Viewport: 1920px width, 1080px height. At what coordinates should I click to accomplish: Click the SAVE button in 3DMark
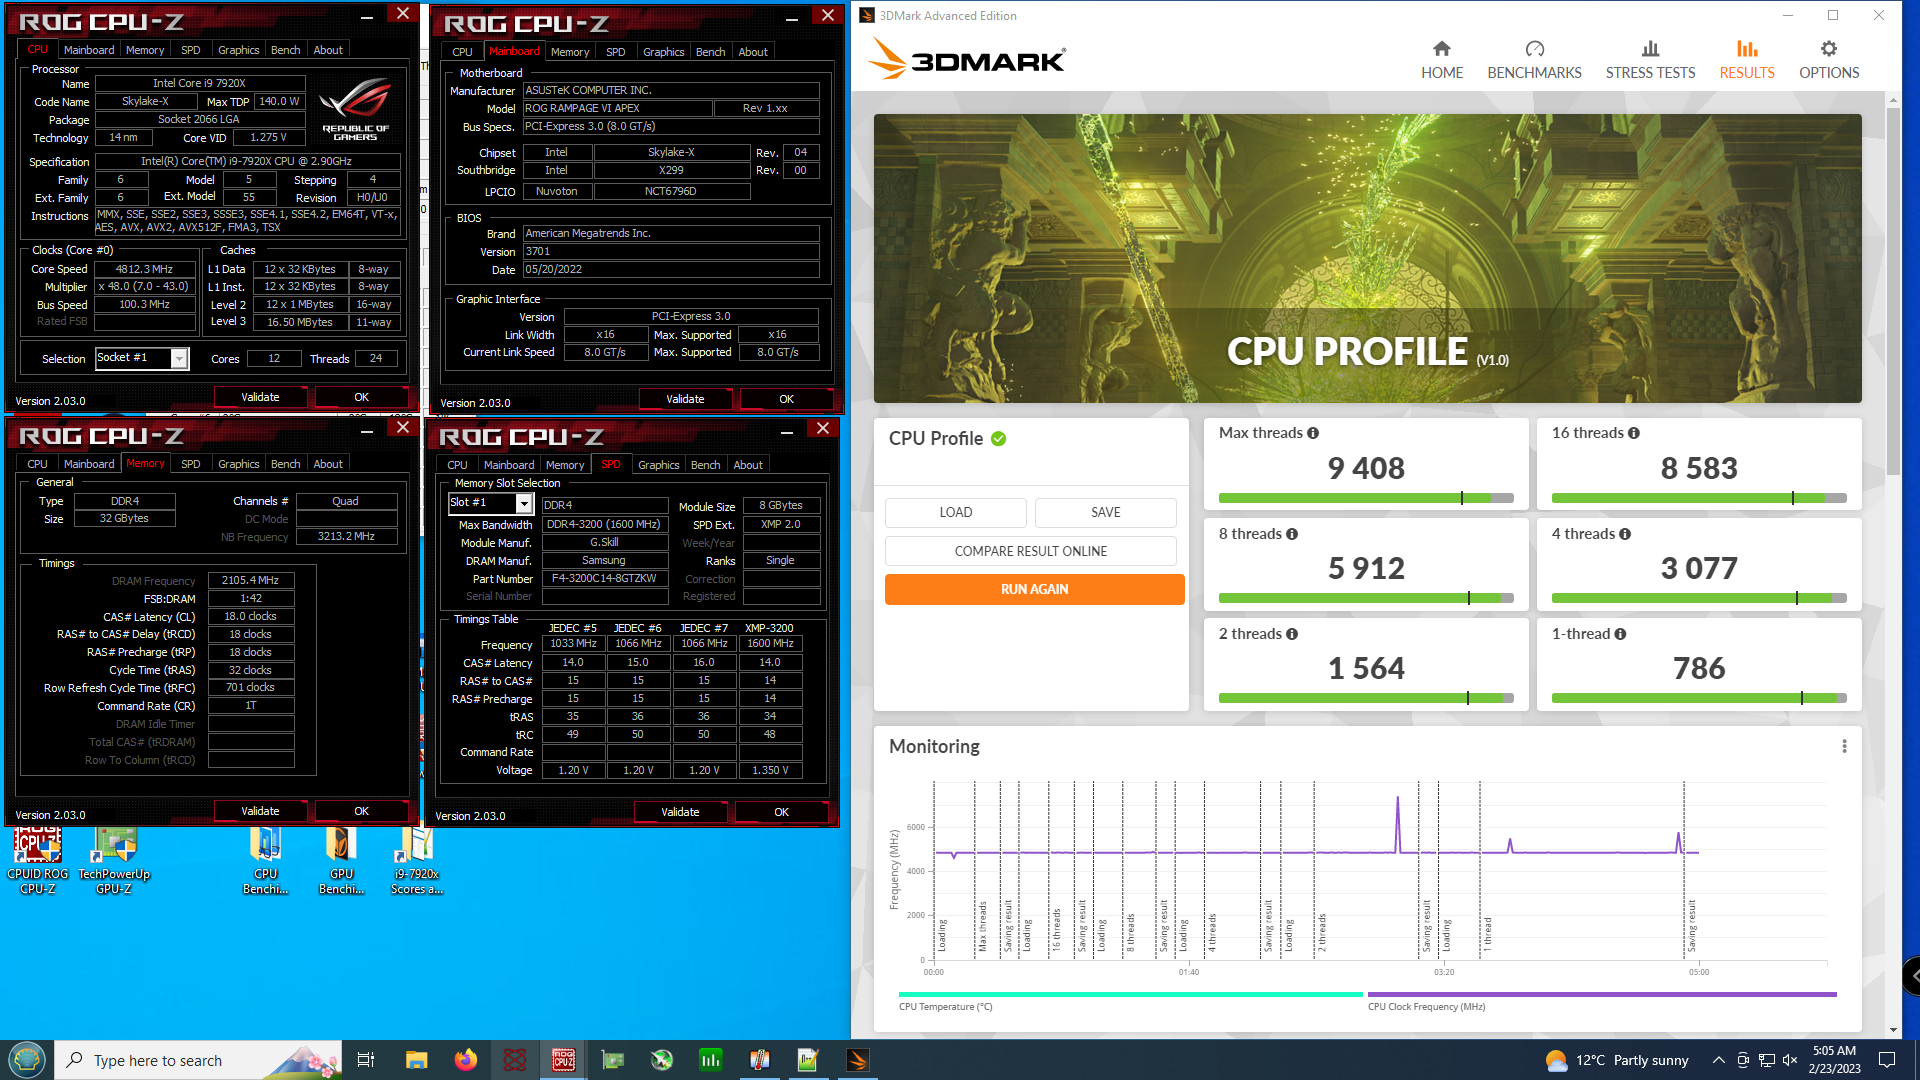(x=1105, y=512)
